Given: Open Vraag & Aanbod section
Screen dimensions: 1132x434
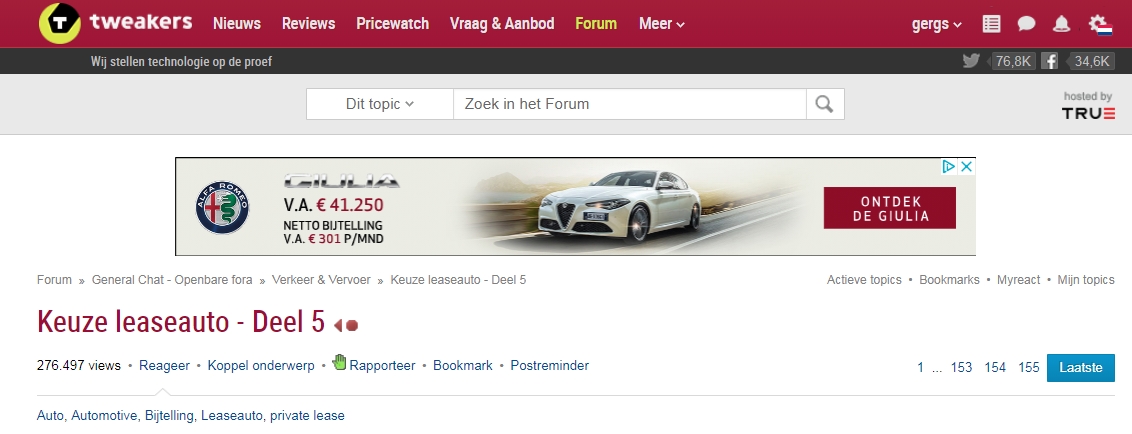Looking at the screenshot, I should tap(502, 24).
